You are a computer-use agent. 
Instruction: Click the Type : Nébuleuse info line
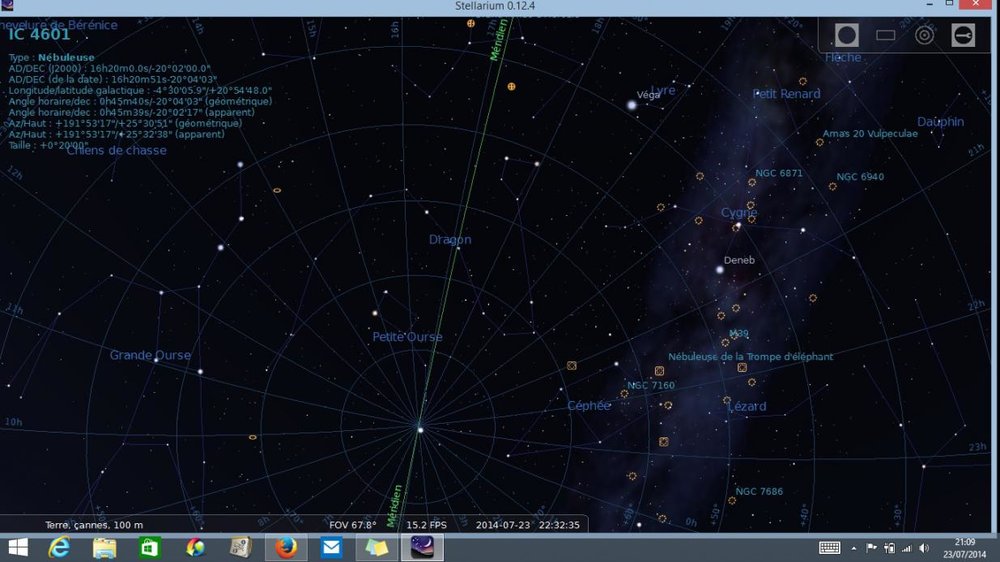(51, 57)
